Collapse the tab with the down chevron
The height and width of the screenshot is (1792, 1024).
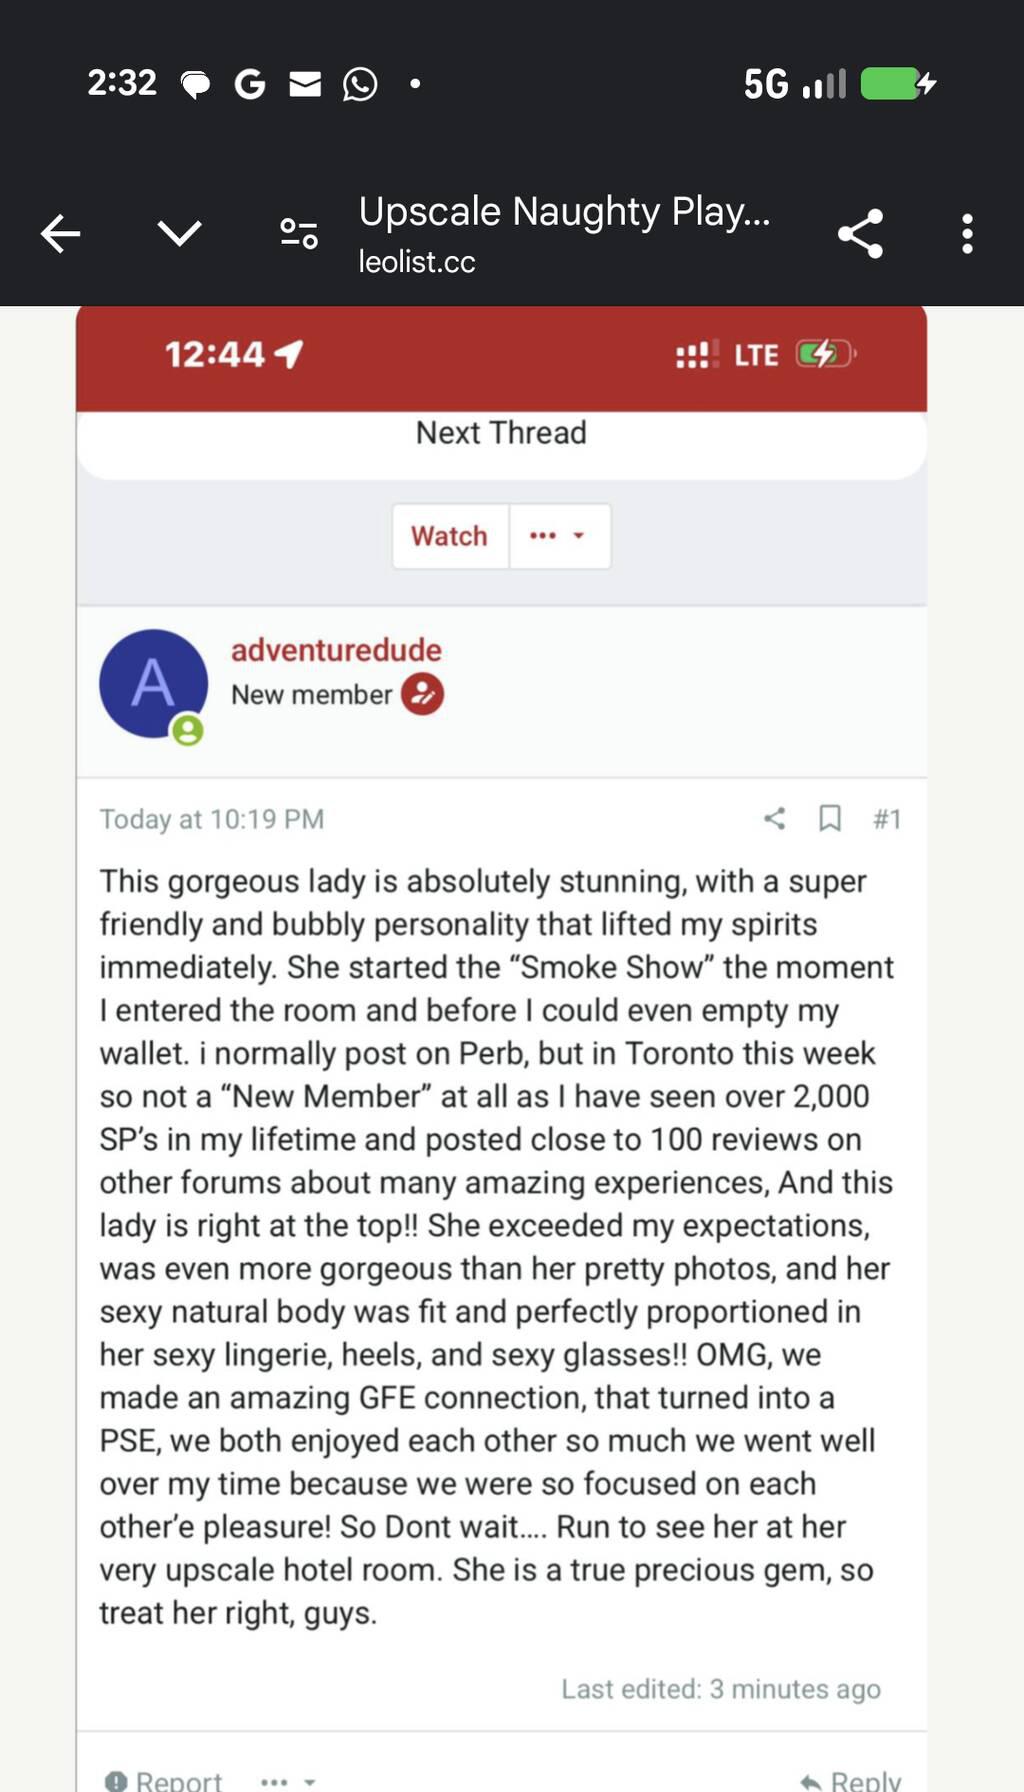point(180,234)
